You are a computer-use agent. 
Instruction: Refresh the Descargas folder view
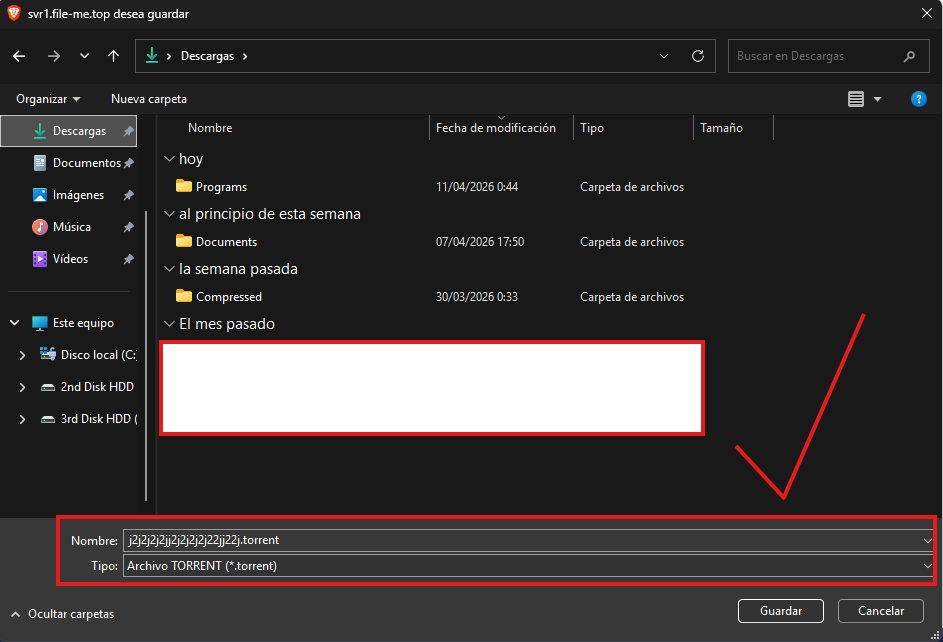[x=698, y=56]
